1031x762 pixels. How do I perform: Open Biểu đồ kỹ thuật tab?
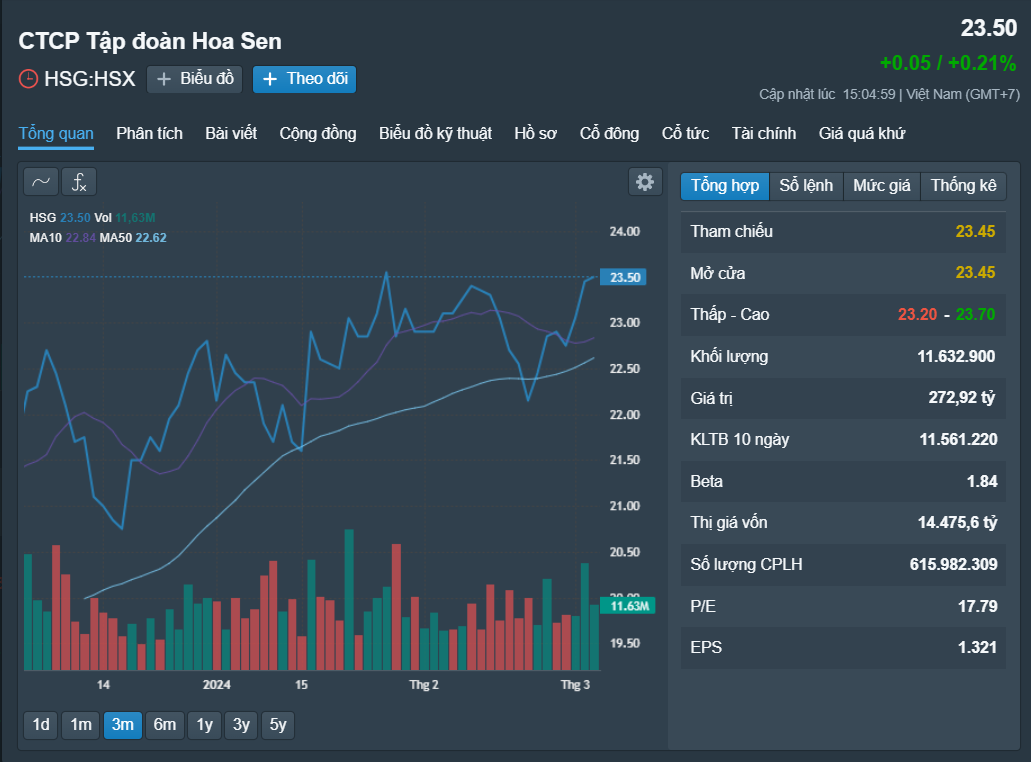click(435, 133)
